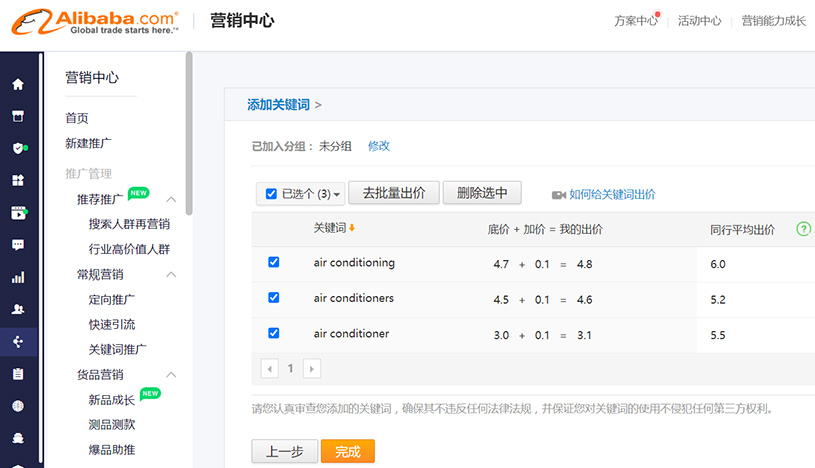The height and width of the screenshot is (468, 815).
Task: Click the side menu vertical scrollbar
Action: pos(189,133)
